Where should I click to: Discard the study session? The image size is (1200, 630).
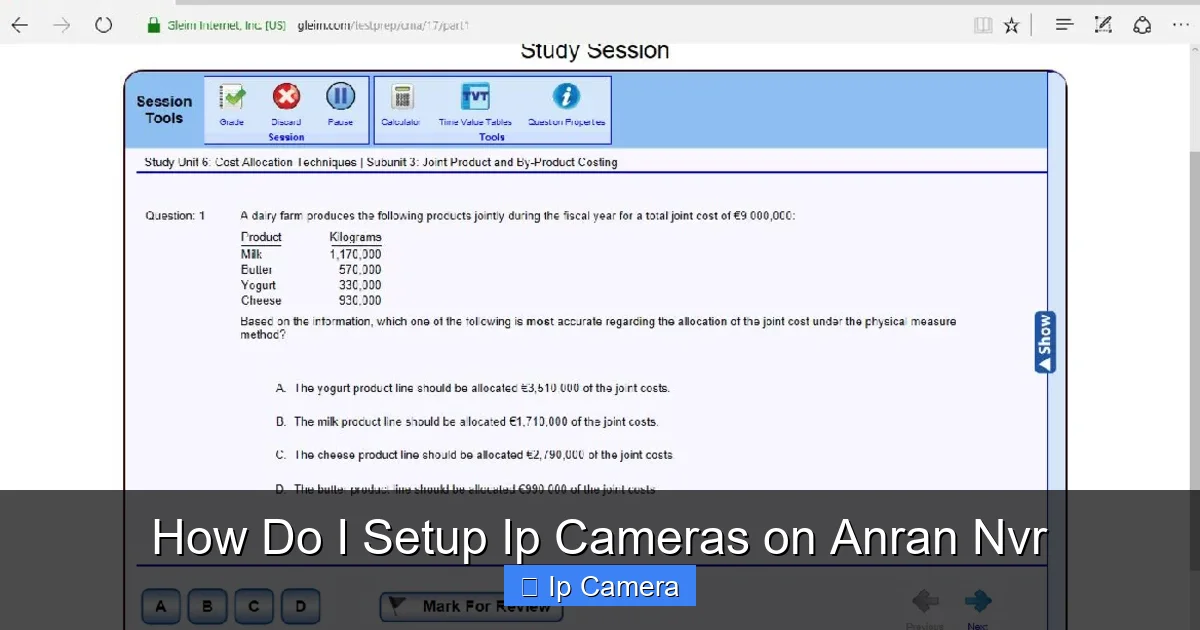[x=286, y=104]
